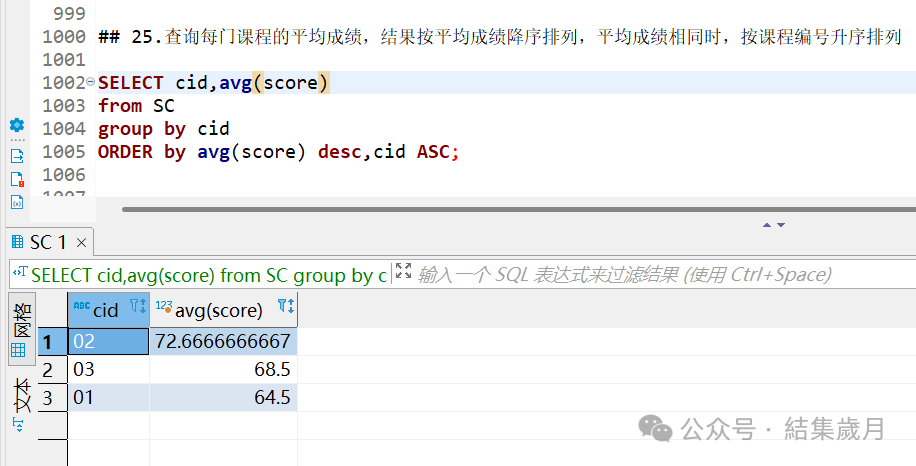Screen dimensions: 916x466
Task: Click the grid icon beneath the 网格 label
Action: click(x=18, y=350)
